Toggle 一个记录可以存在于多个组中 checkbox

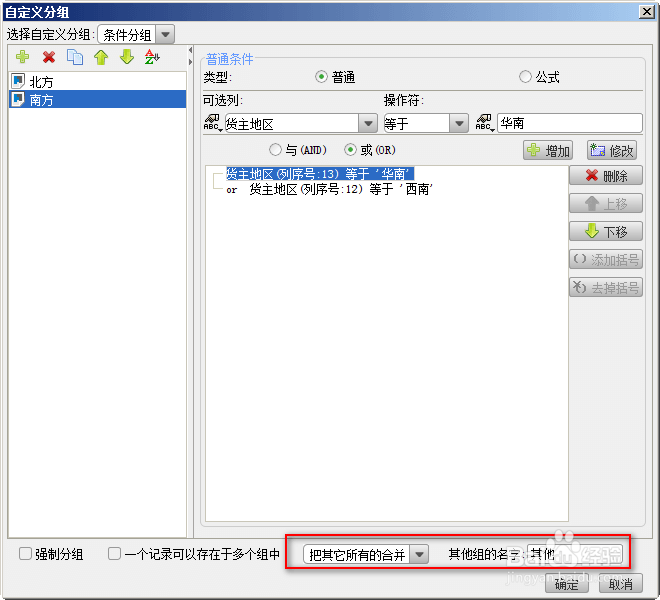click(x=114, y=553)
